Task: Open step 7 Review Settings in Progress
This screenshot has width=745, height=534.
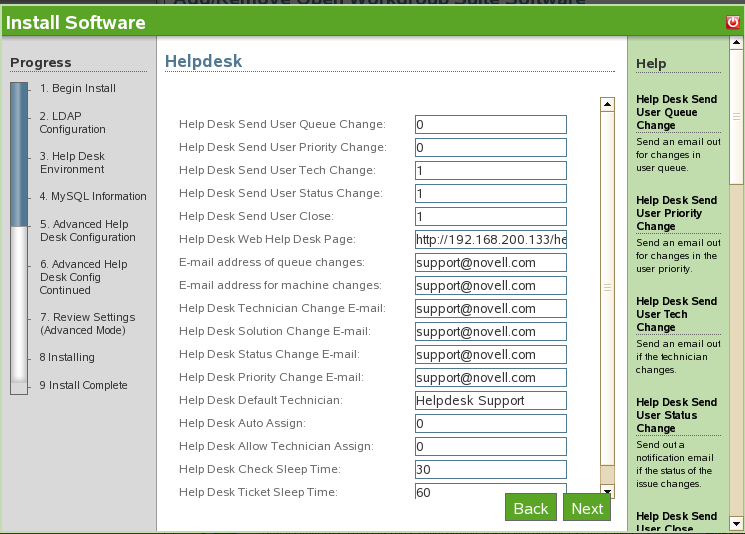Action: pyautogui.click(x=87, y=323)
